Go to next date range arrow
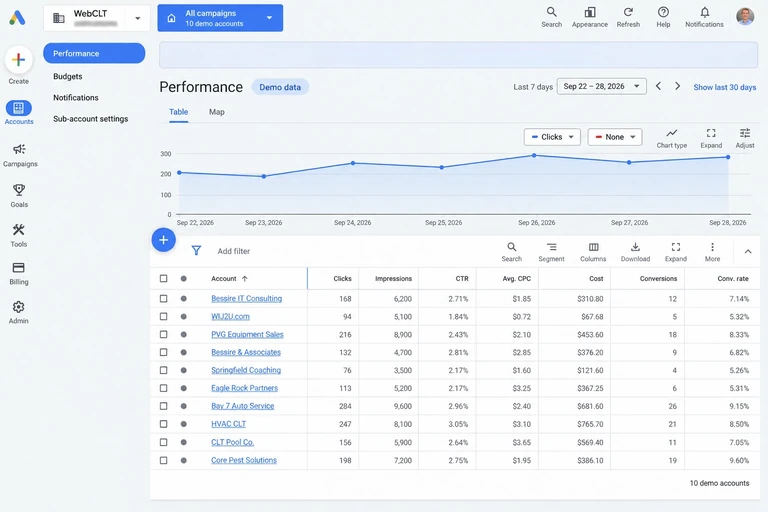 tap(677, 86)
